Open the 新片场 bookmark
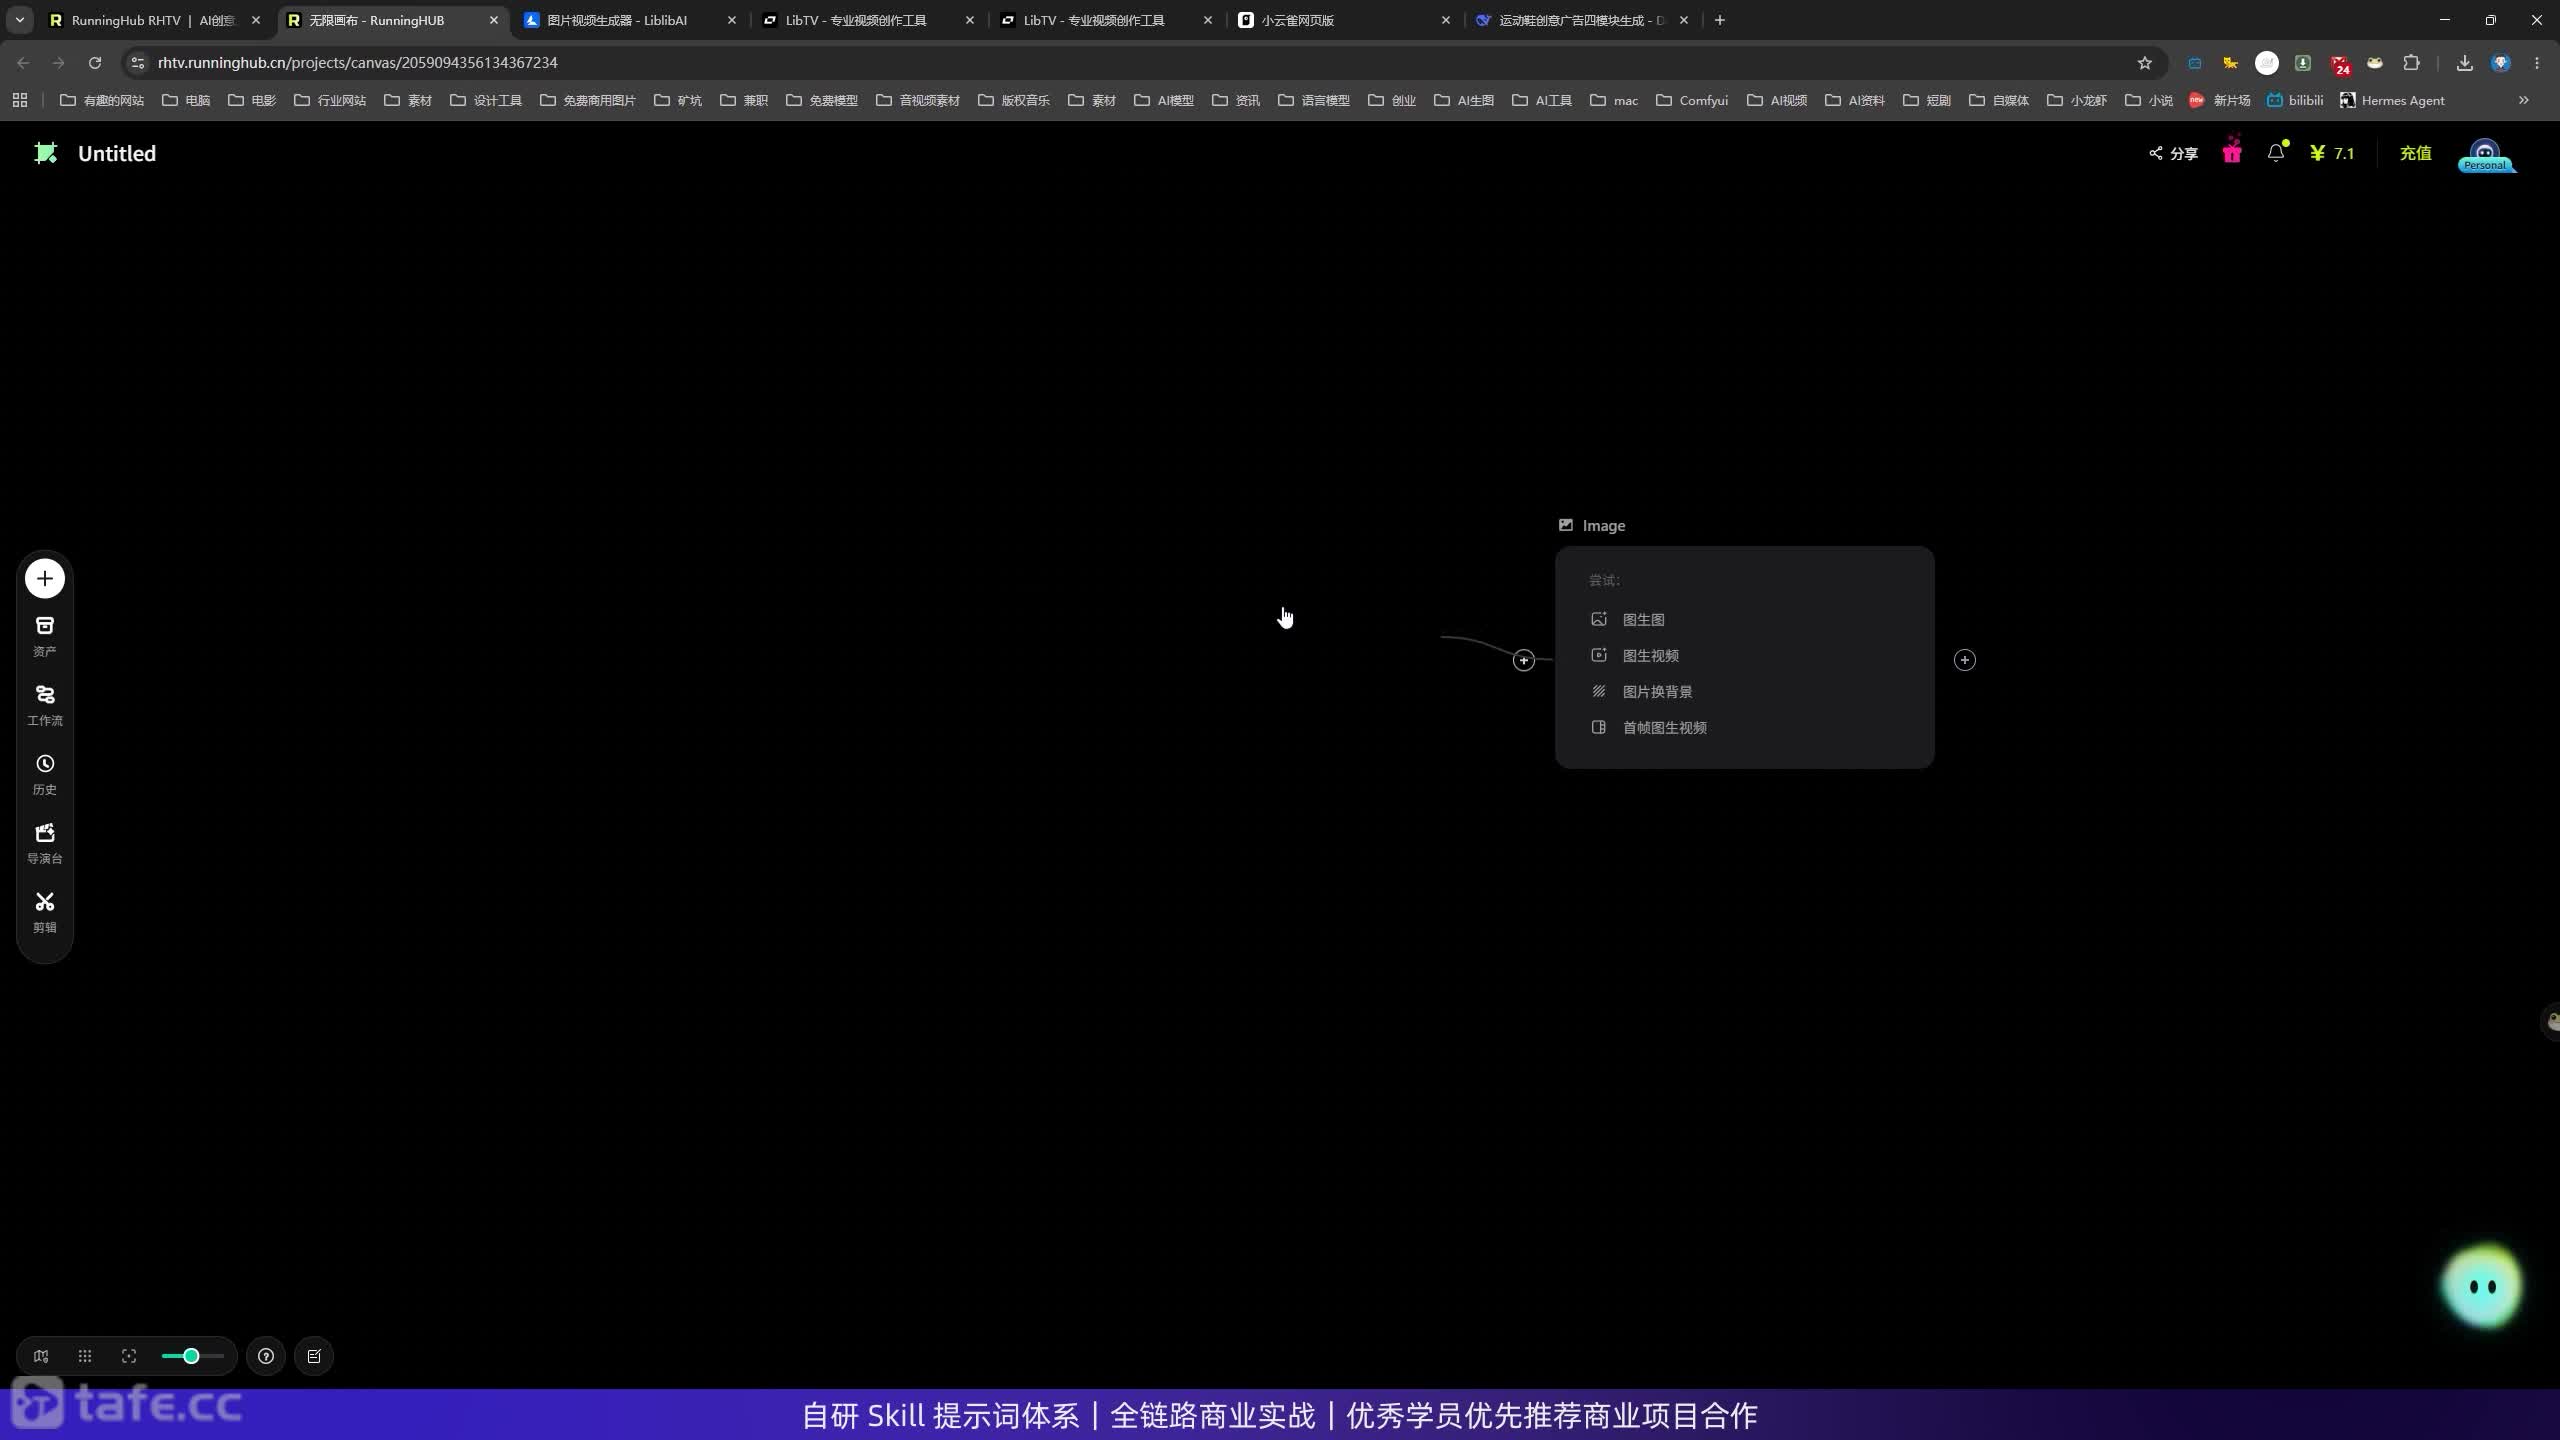Viewport: 2560px width, 1440px height. [x=2219, y=100]
